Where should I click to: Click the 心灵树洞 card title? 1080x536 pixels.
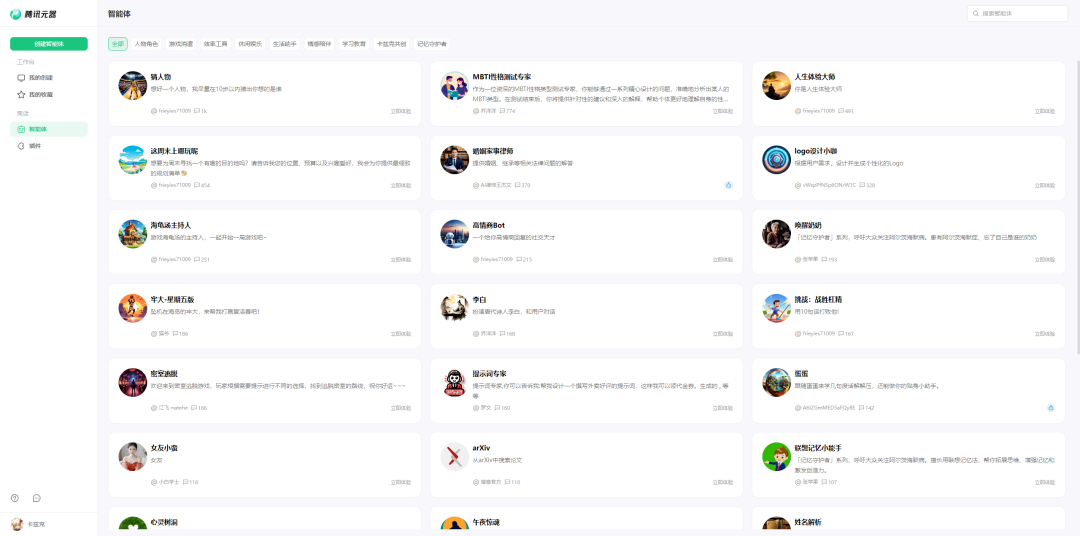tap(164, 522)
